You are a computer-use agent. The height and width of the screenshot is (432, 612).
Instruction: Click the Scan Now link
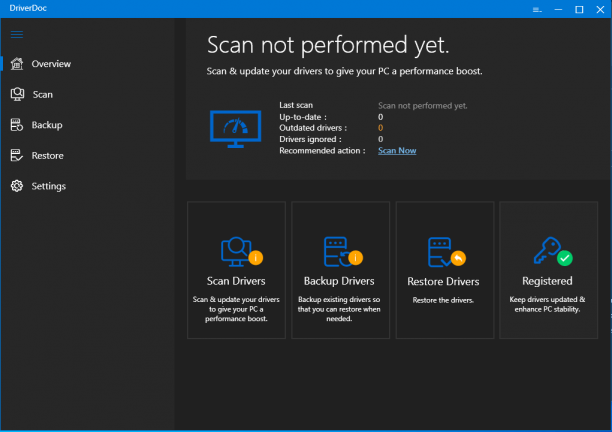(397, 151)
